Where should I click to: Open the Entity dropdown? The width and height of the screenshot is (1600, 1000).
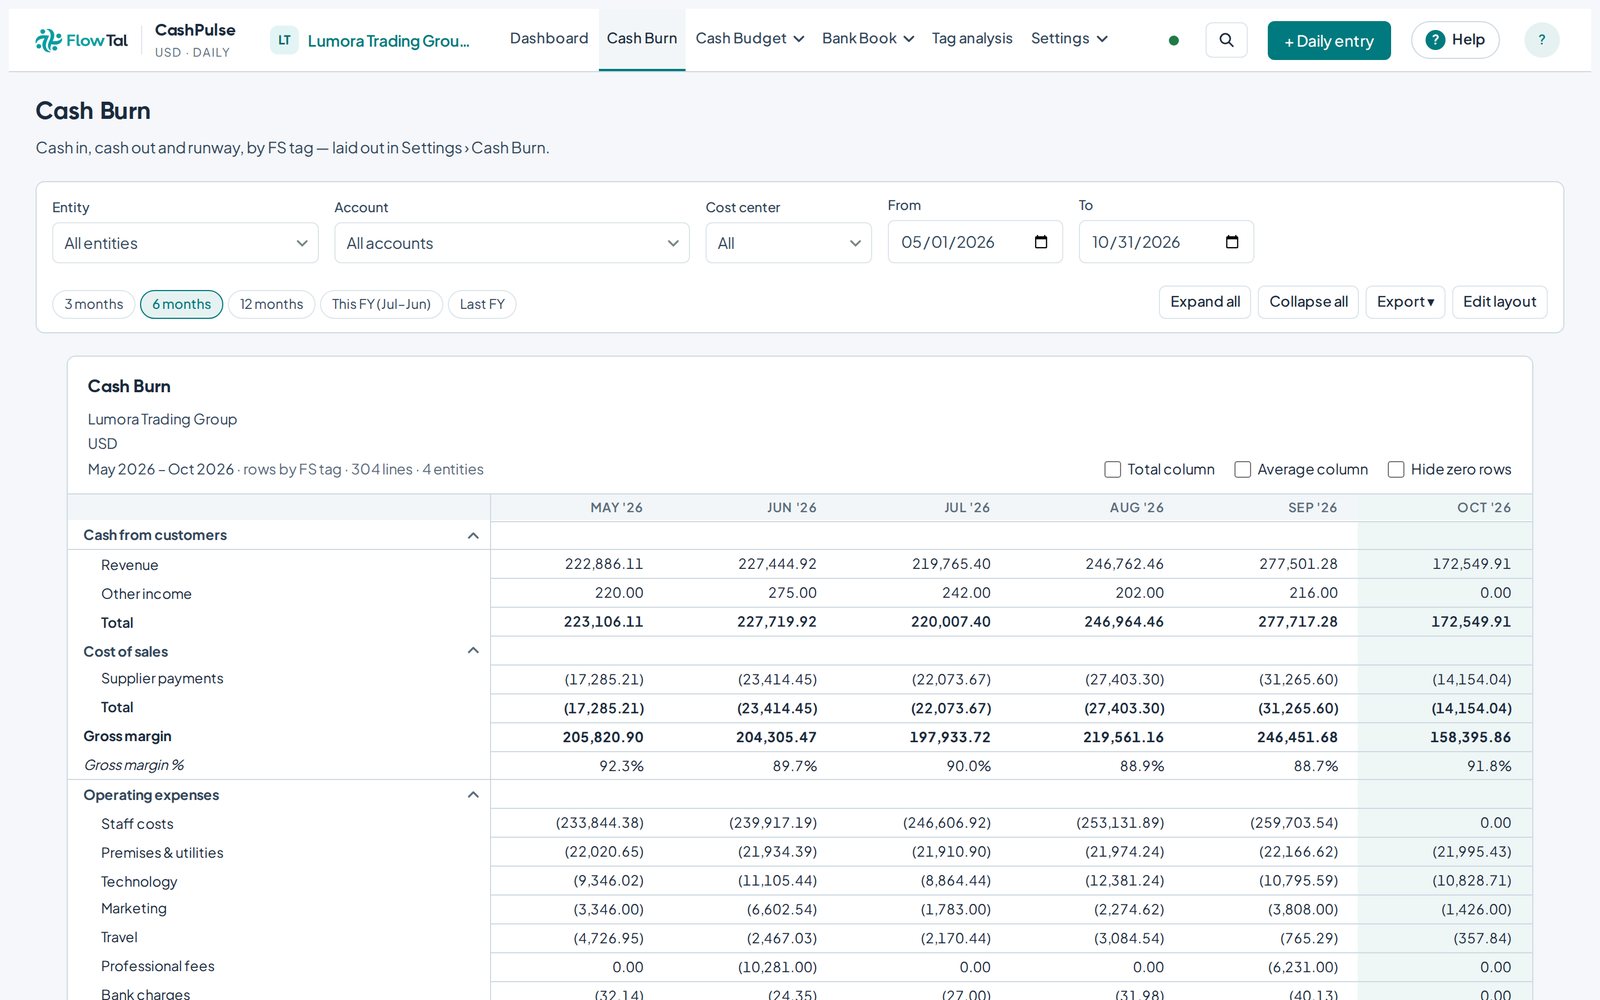(185, 243)
